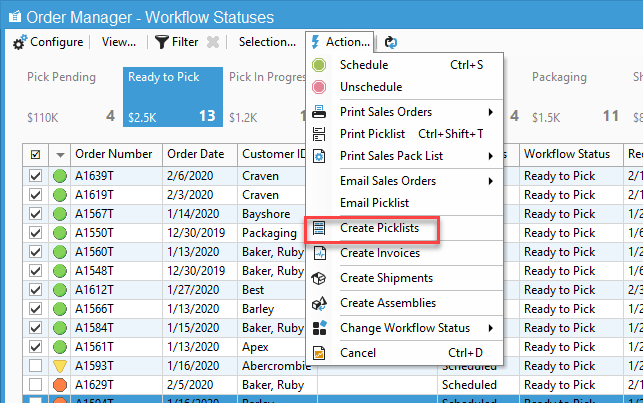Viewport: 643px width, 403px height.
Task: Click the Print Sales Pack List icon
Action: click(319, 156)
